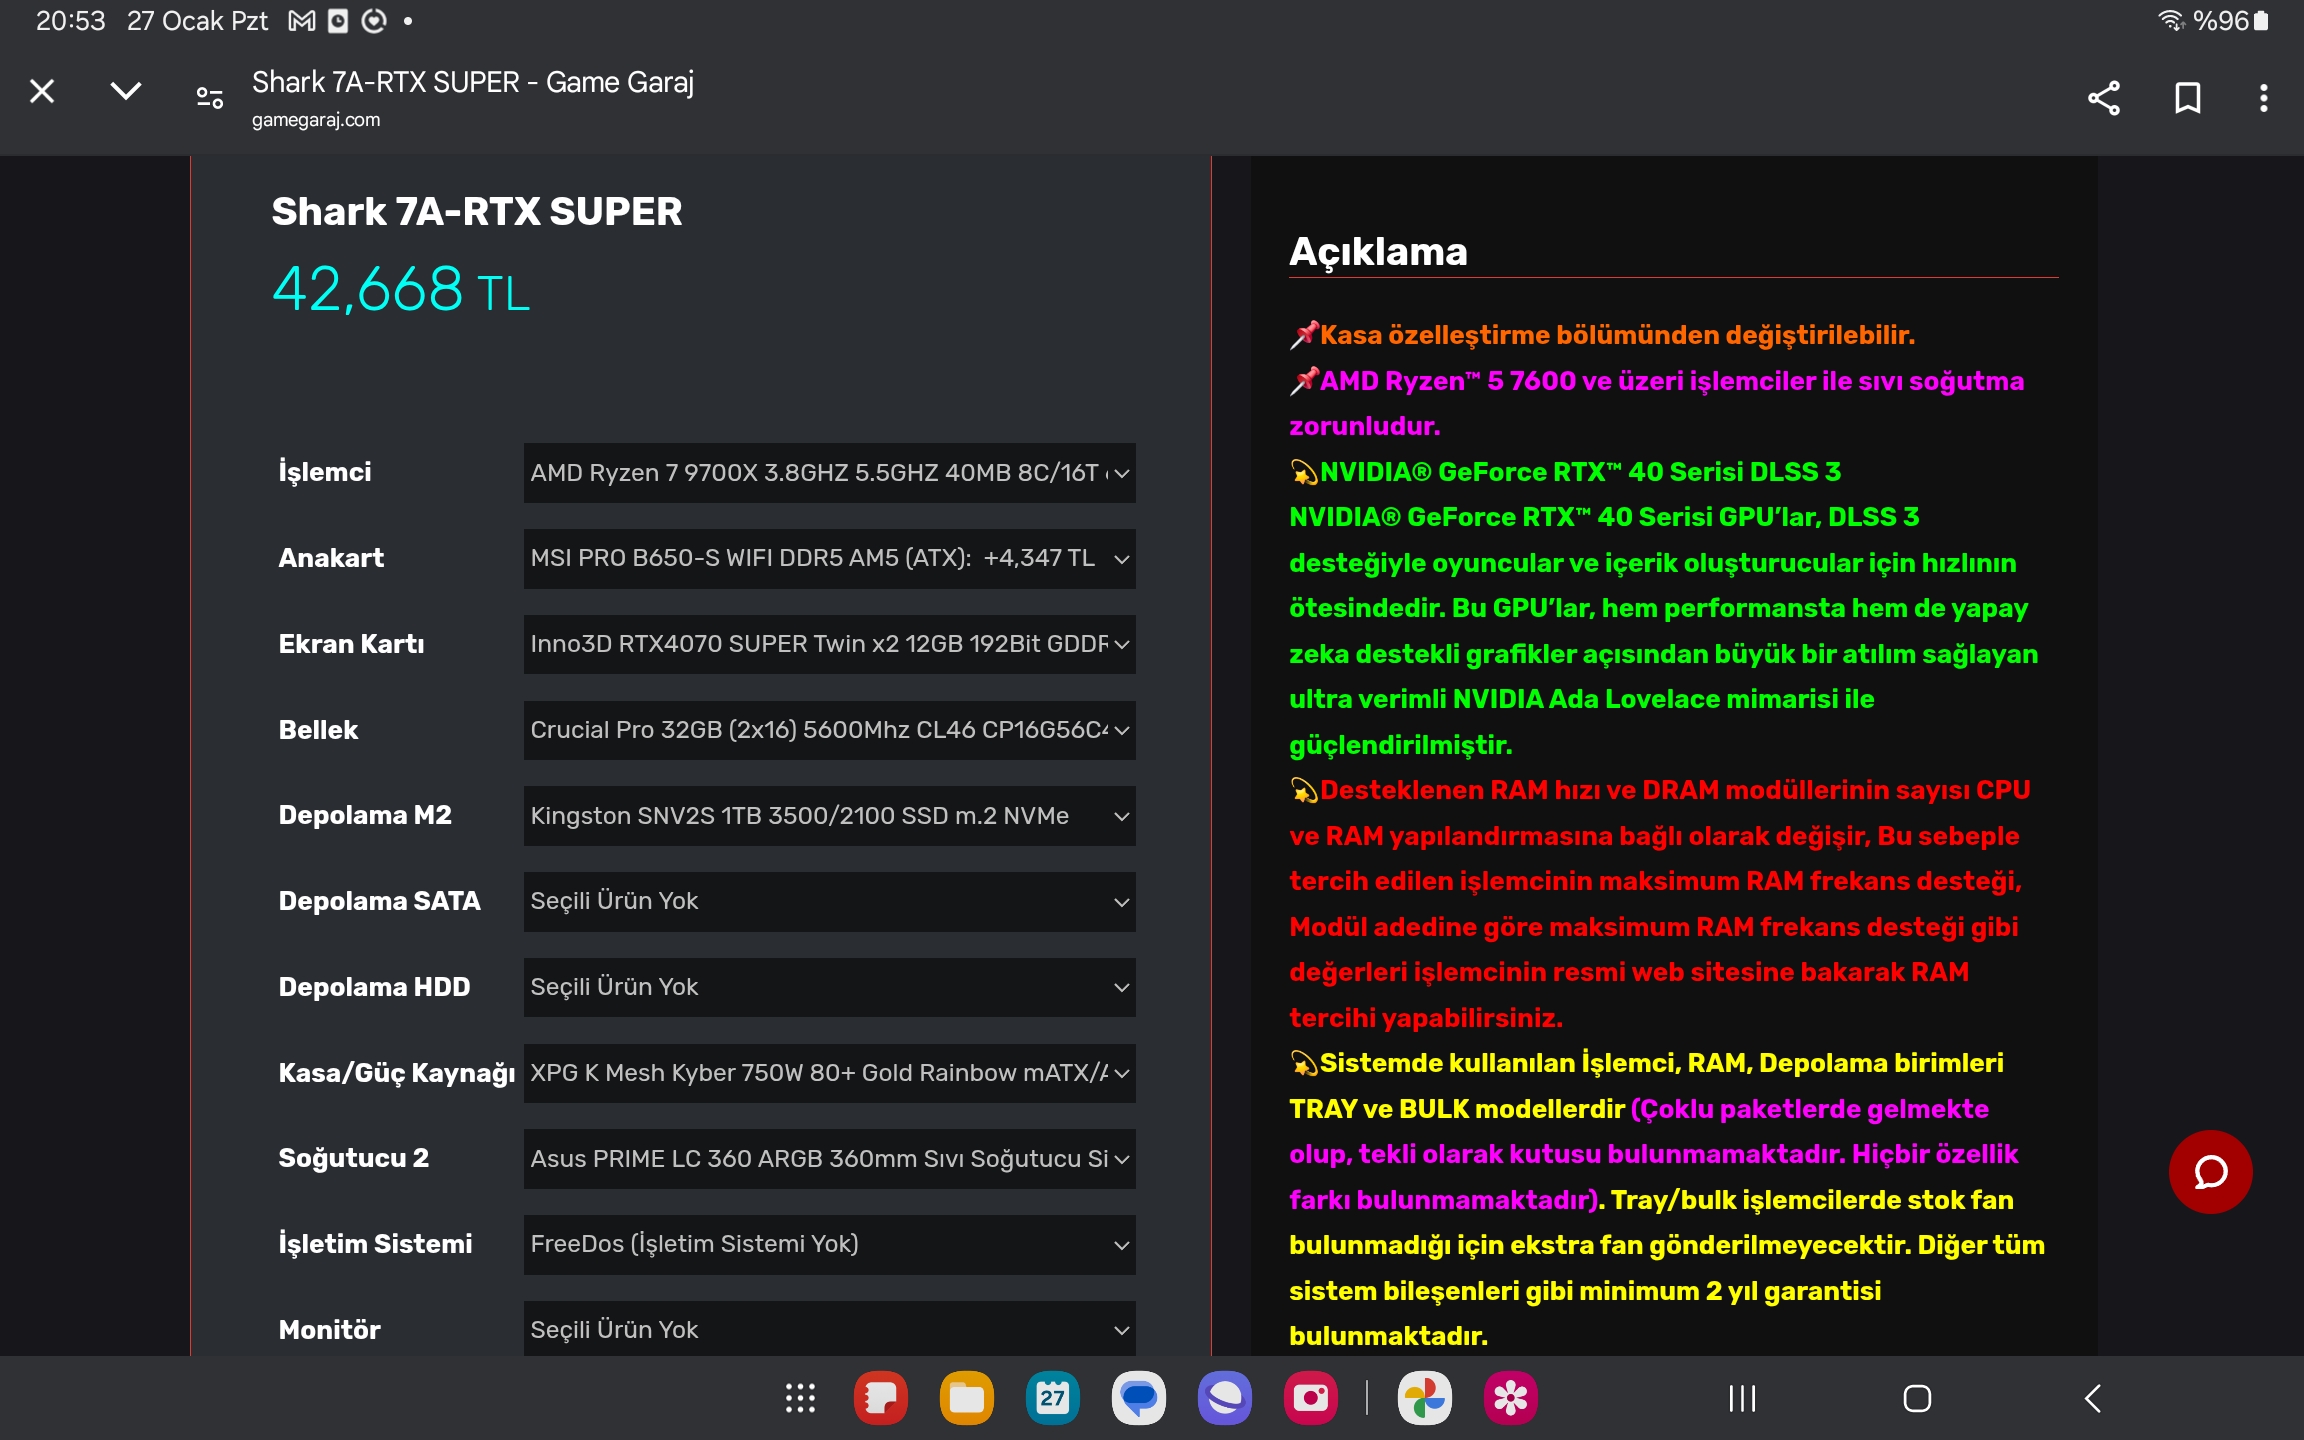This screenshot has height=1440, width=2304.
Task: Click the İşlemci label
Action: (324, 472)
